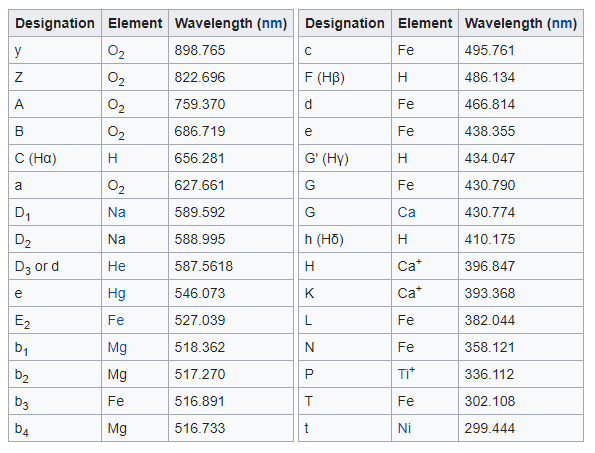Click the Designation header of left table
The image size is (595, 453).
point(55,24)
